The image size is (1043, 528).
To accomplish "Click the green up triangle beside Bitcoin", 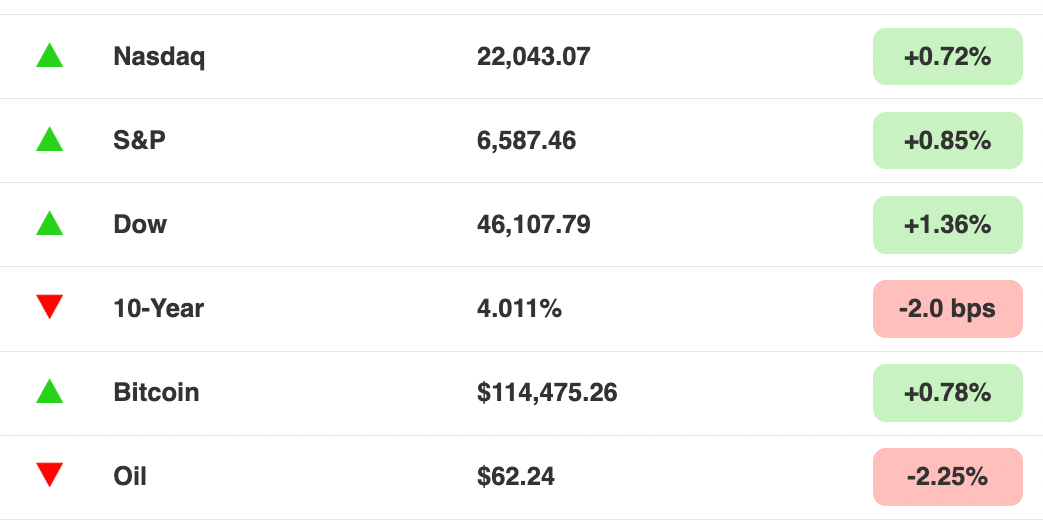I will (x=49, y=392).
